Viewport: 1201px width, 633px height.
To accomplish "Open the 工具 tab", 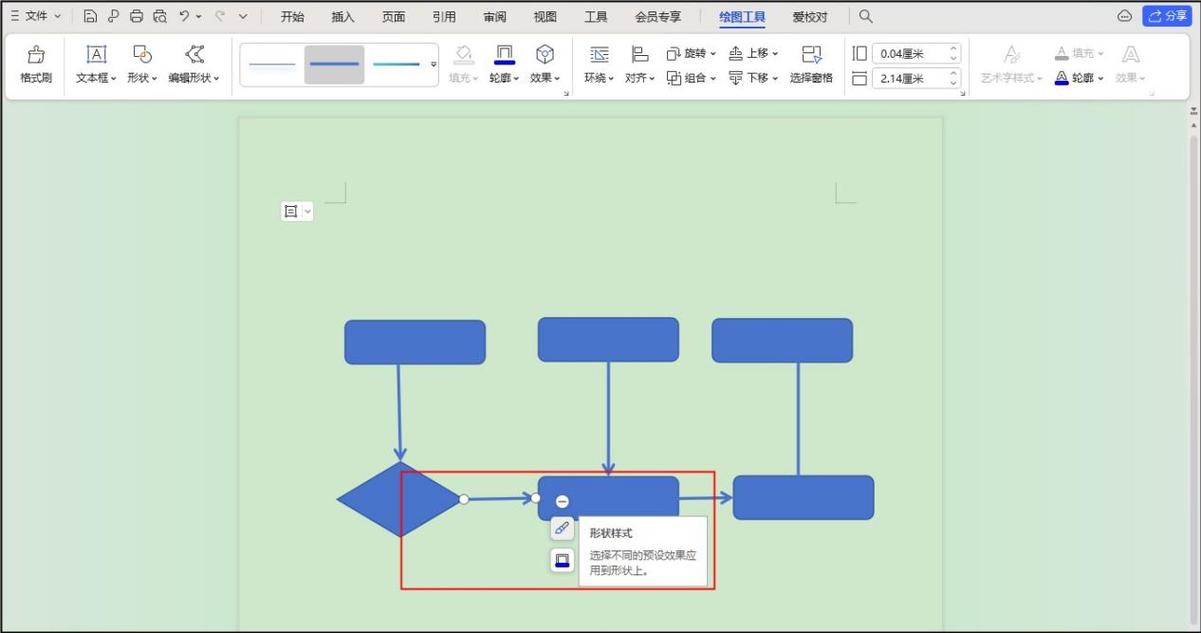I will [596, 17].
